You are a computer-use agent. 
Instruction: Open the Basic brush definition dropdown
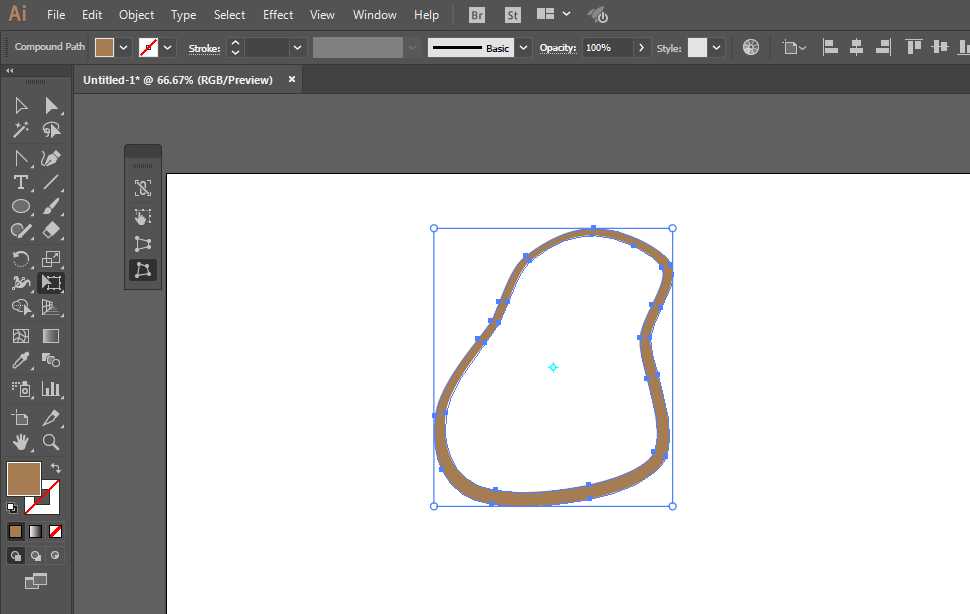coord(523,48)
